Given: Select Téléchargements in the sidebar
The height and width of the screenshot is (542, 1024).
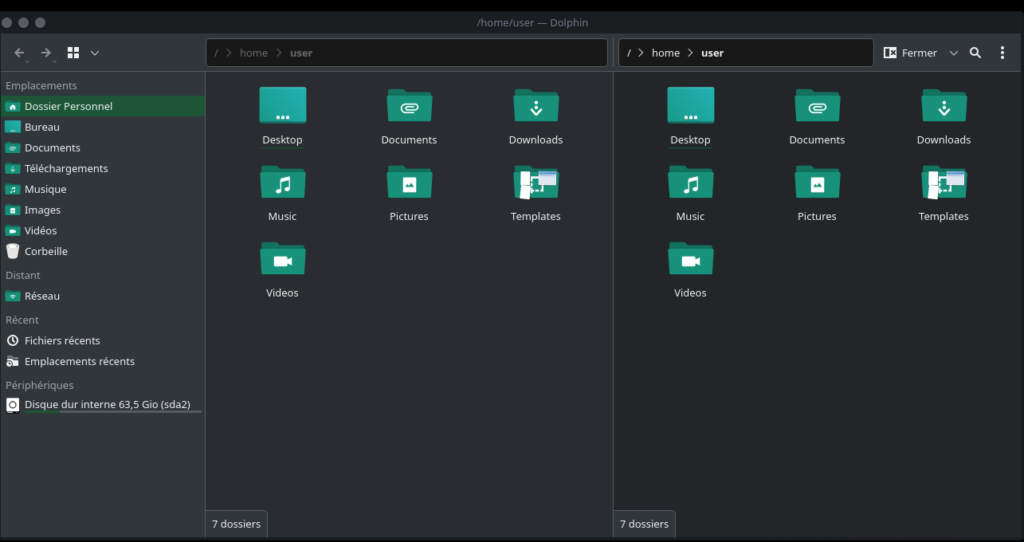Looking at the screenshot, I should click(66, 169).
